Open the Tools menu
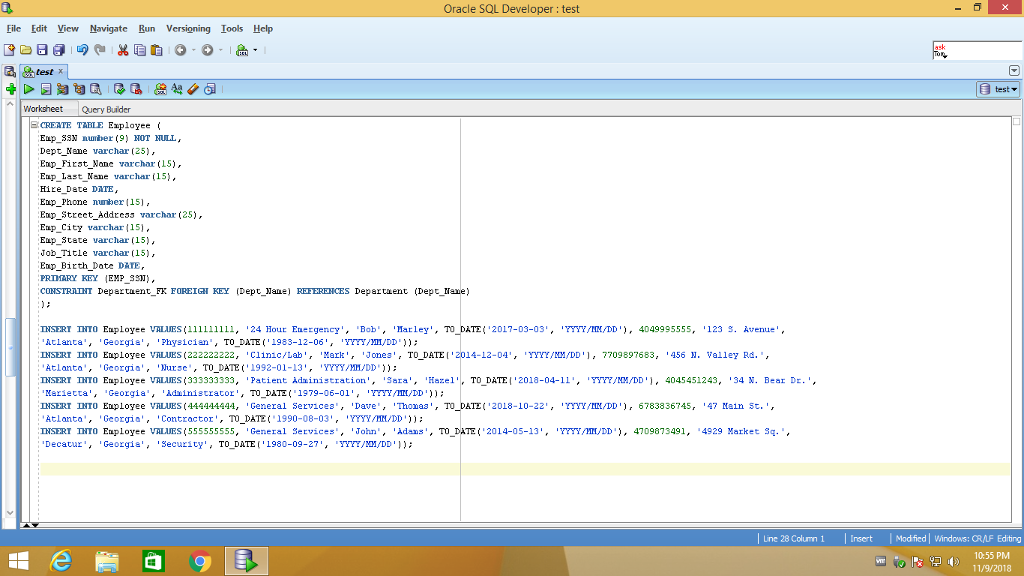1024x576 pixels. [x=232, y=28]
